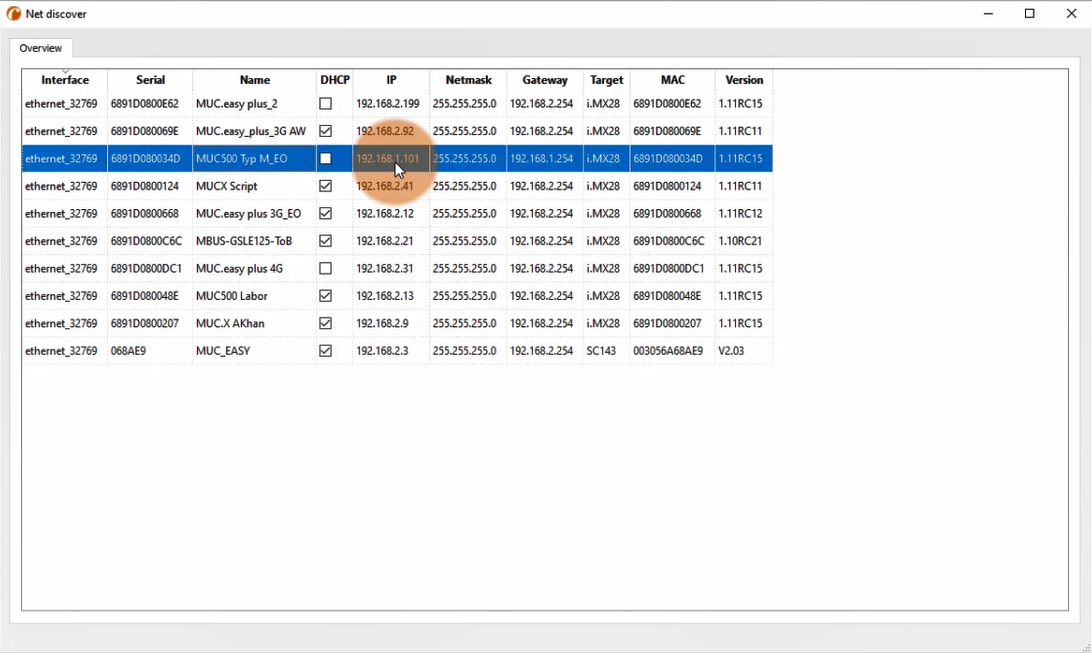Click the Version column header
1092x653 pixels.
744,80
